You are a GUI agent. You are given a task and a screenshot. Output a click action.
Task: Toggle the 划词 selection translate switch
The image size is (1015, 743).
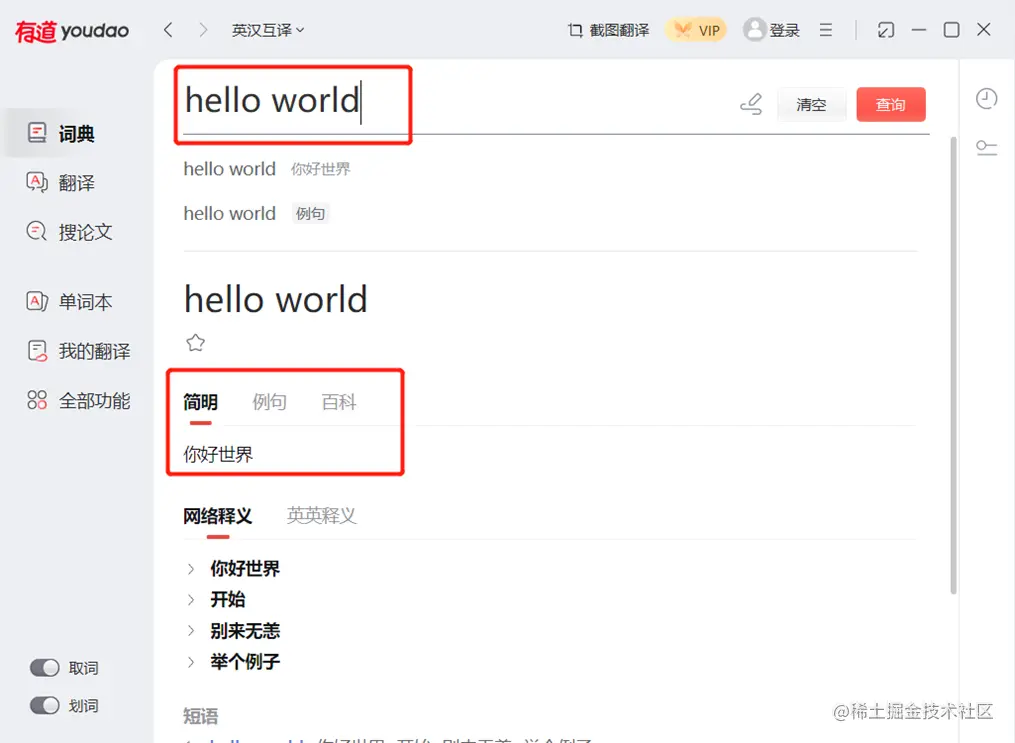(x=45, y=705)
